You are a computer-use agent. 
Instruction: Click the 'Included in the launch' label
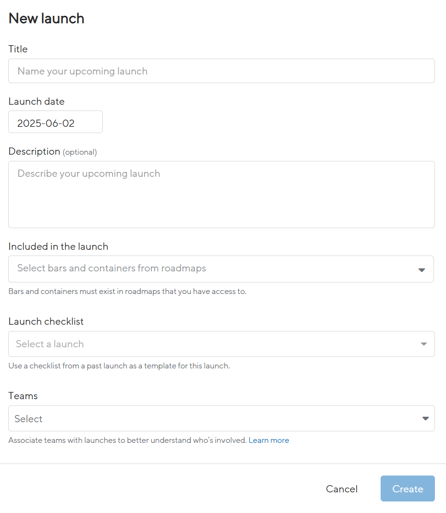click(58, 247)
